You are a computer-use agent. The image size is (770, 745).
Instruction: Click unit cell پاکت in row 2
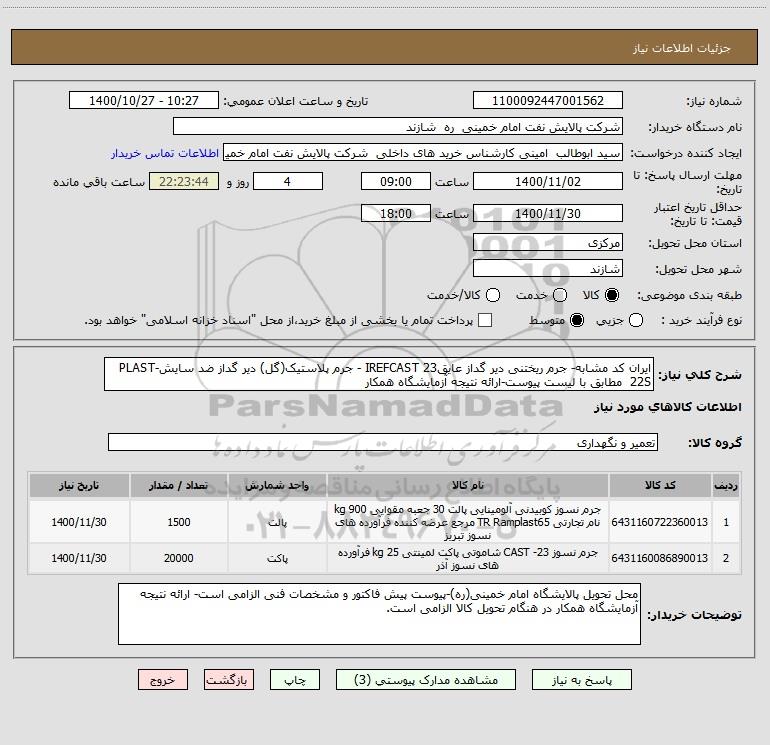pyautogui.click(x=277, y=559)
